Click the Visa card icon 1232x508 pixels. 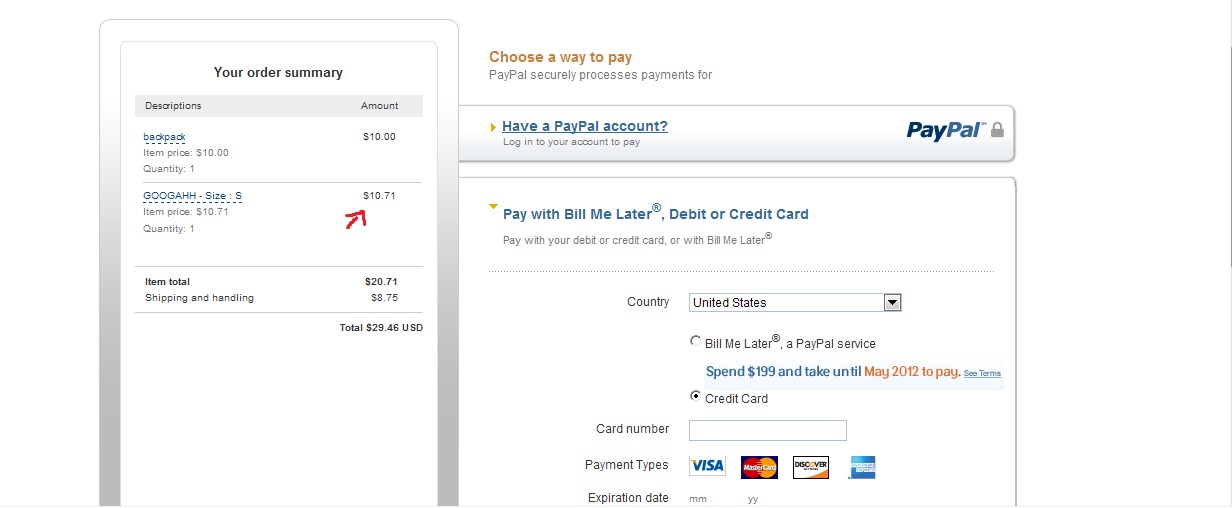(707, 466)
